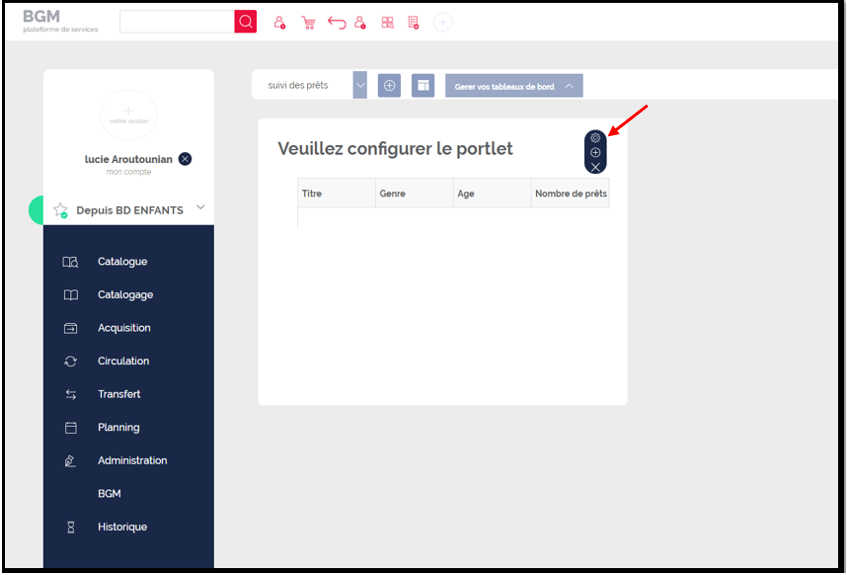This screenshot has width=847, height=575.
Task: Open the shopping cart shortcut icon
Action: (x=308, y=23)
